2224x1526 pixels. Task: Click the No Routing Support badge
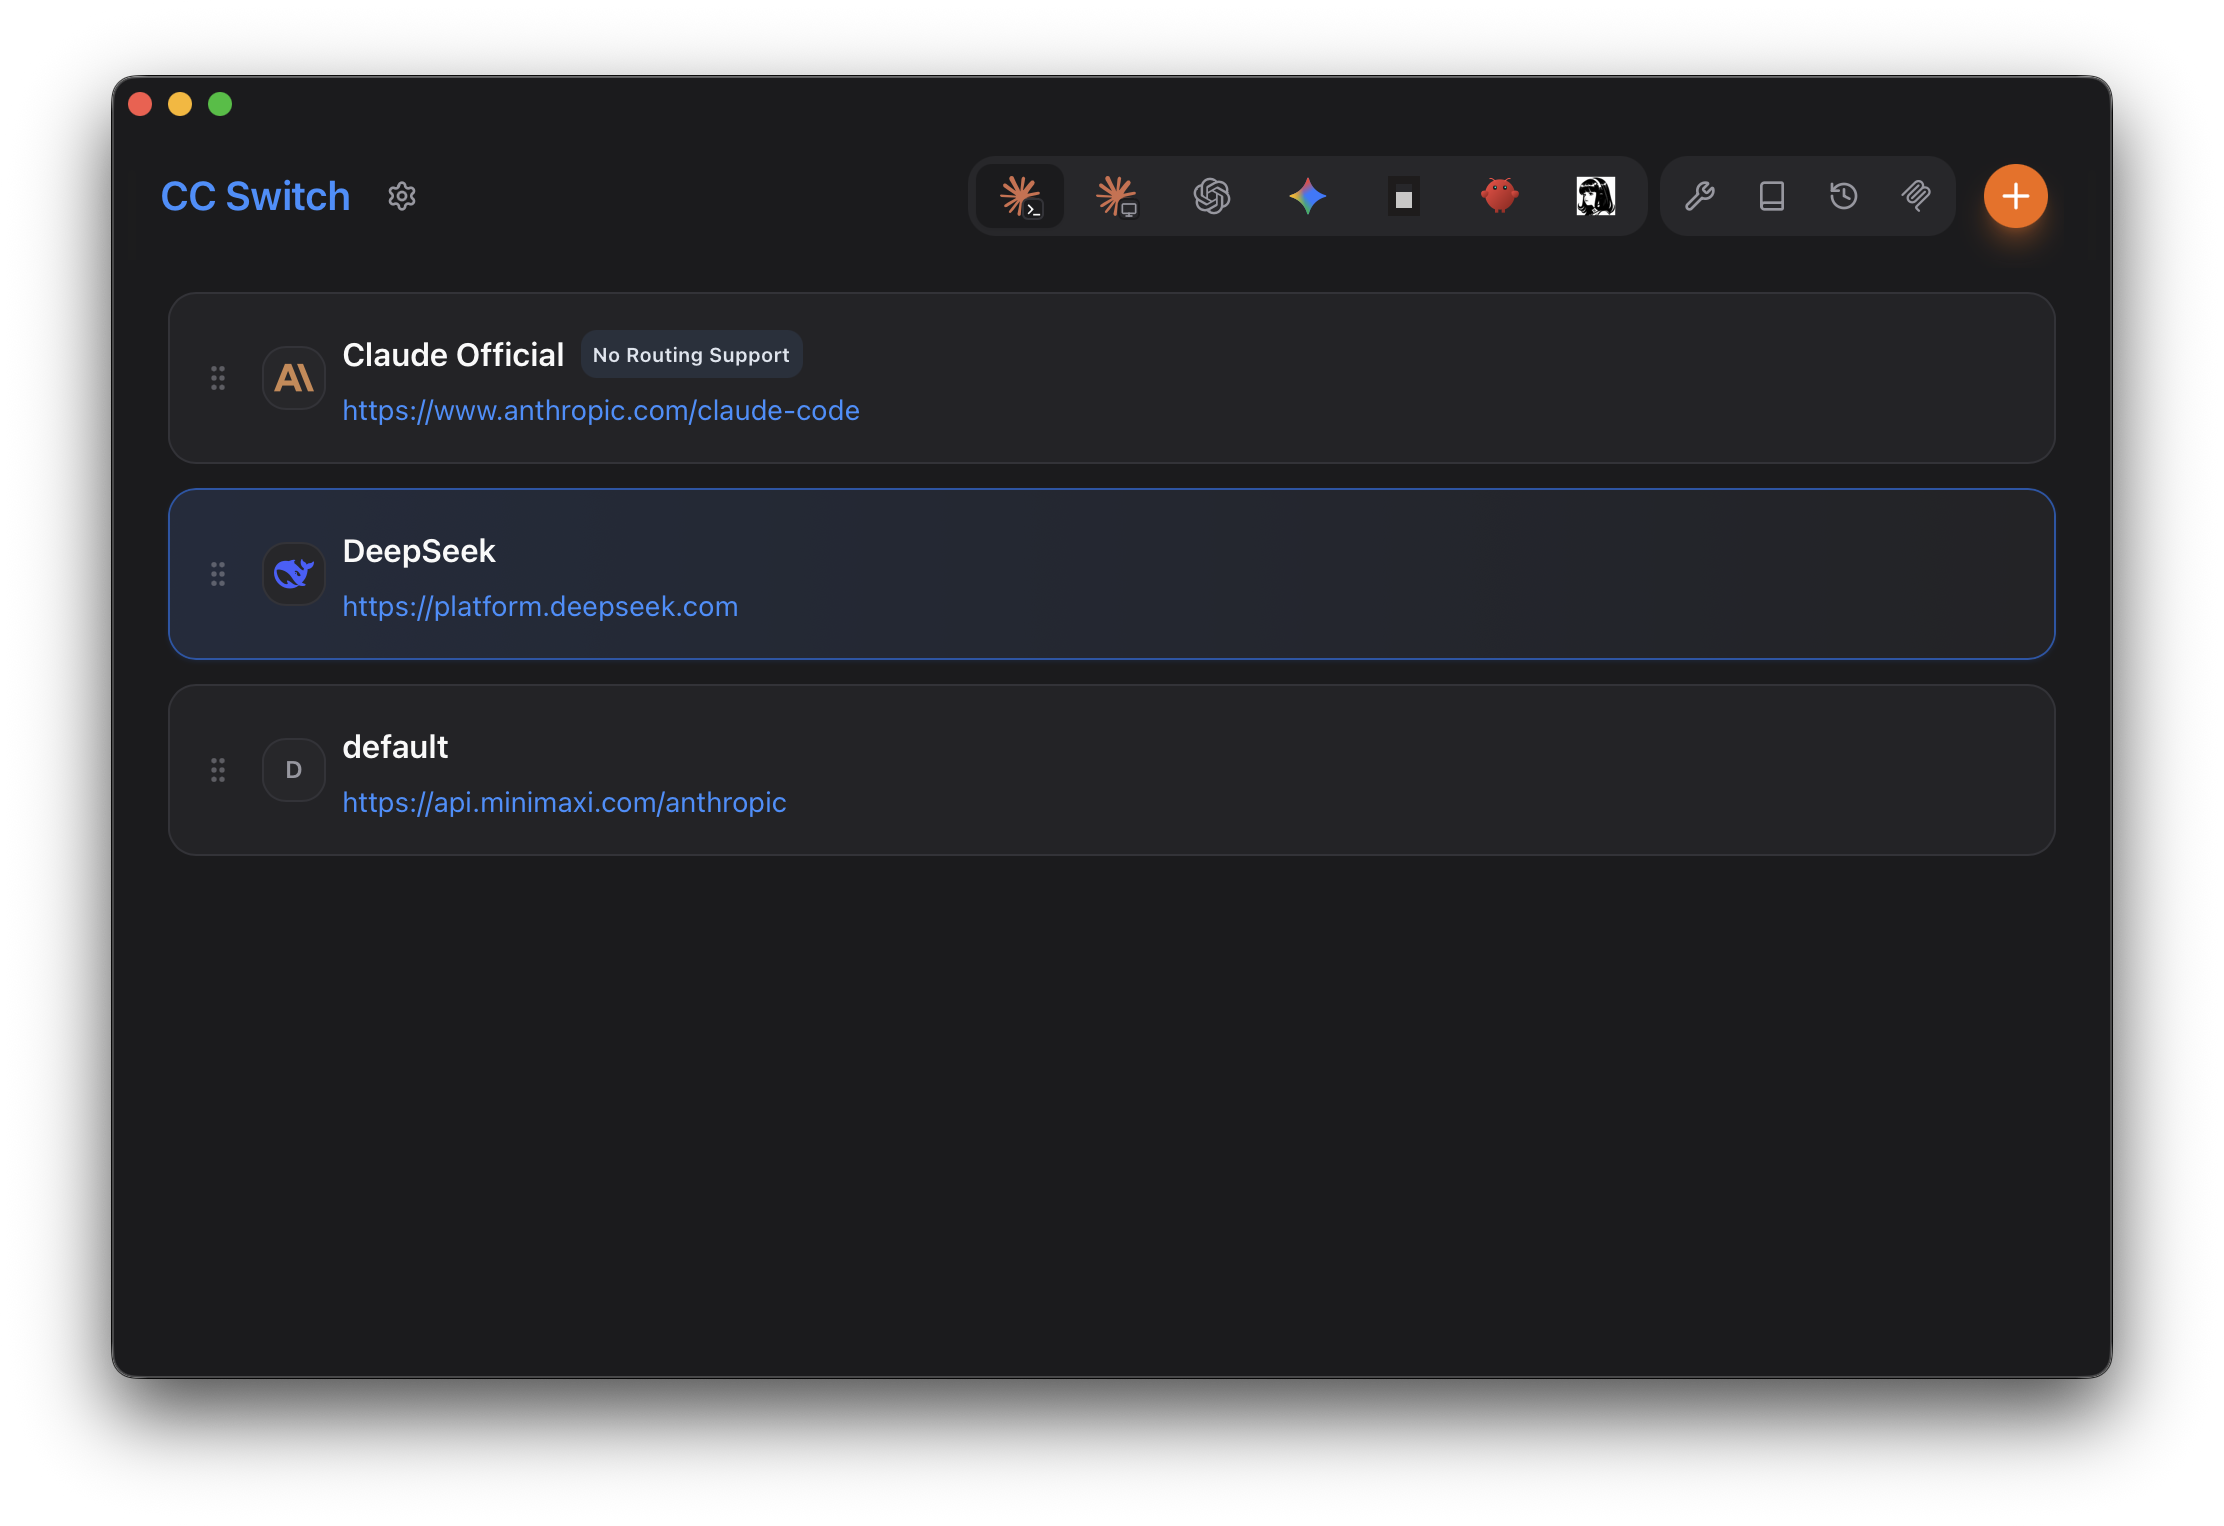691,355
